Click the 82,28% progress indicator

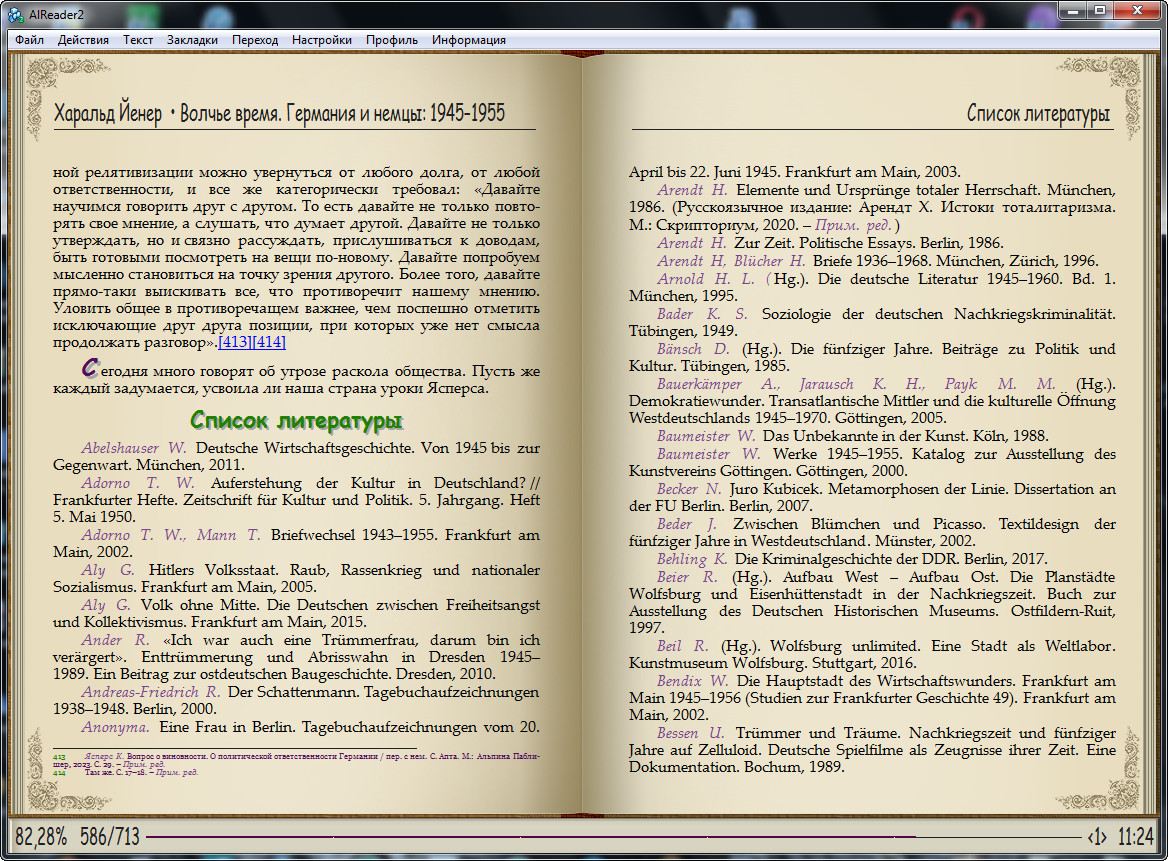[41, 837]
